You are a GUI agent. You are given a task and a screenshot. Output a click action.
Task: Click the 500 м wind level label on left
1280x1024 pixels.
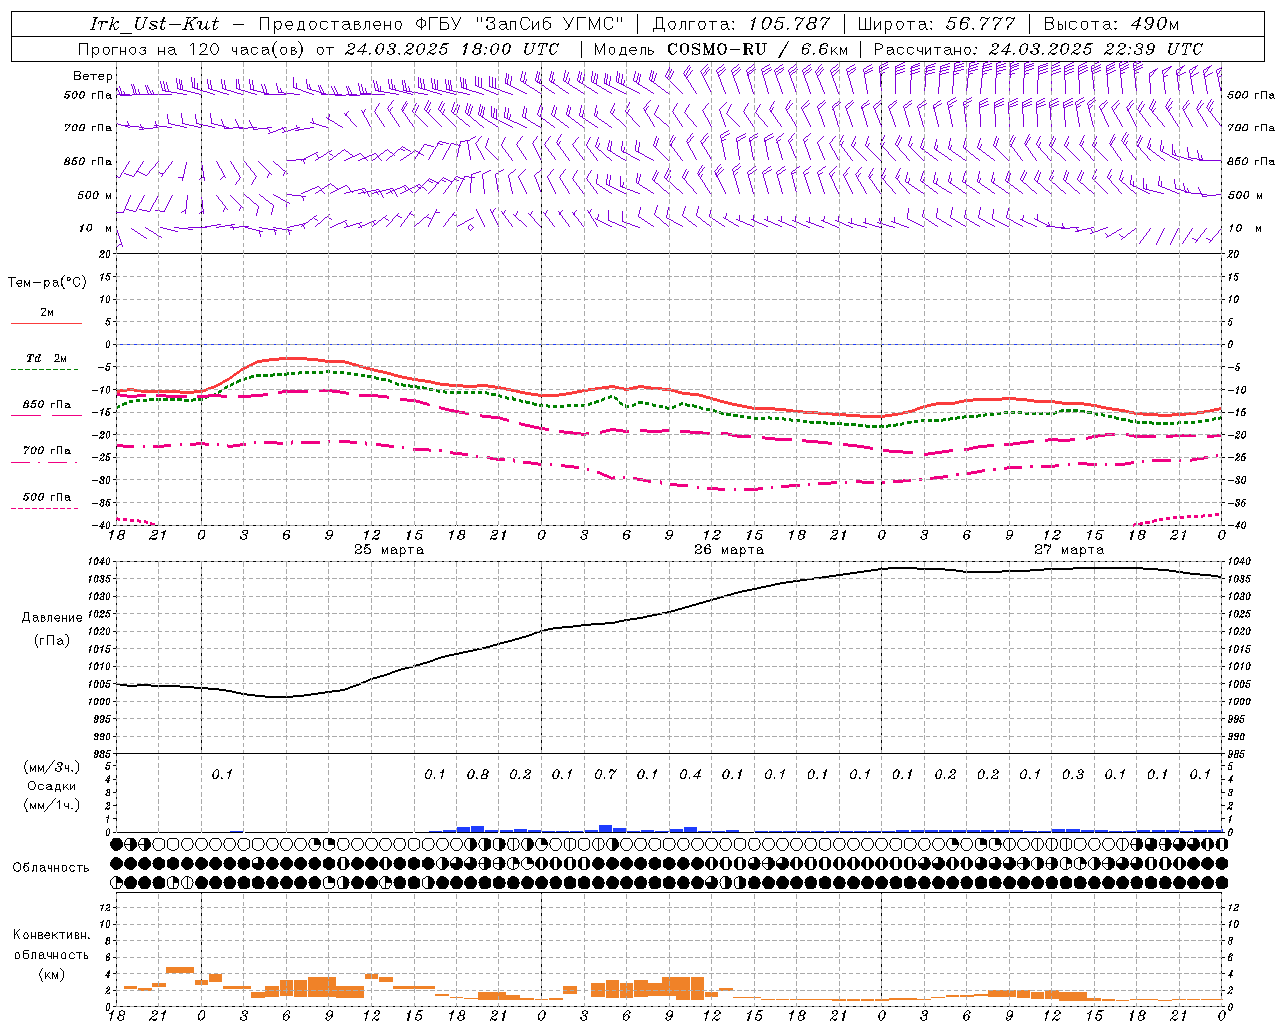(95, 196)
